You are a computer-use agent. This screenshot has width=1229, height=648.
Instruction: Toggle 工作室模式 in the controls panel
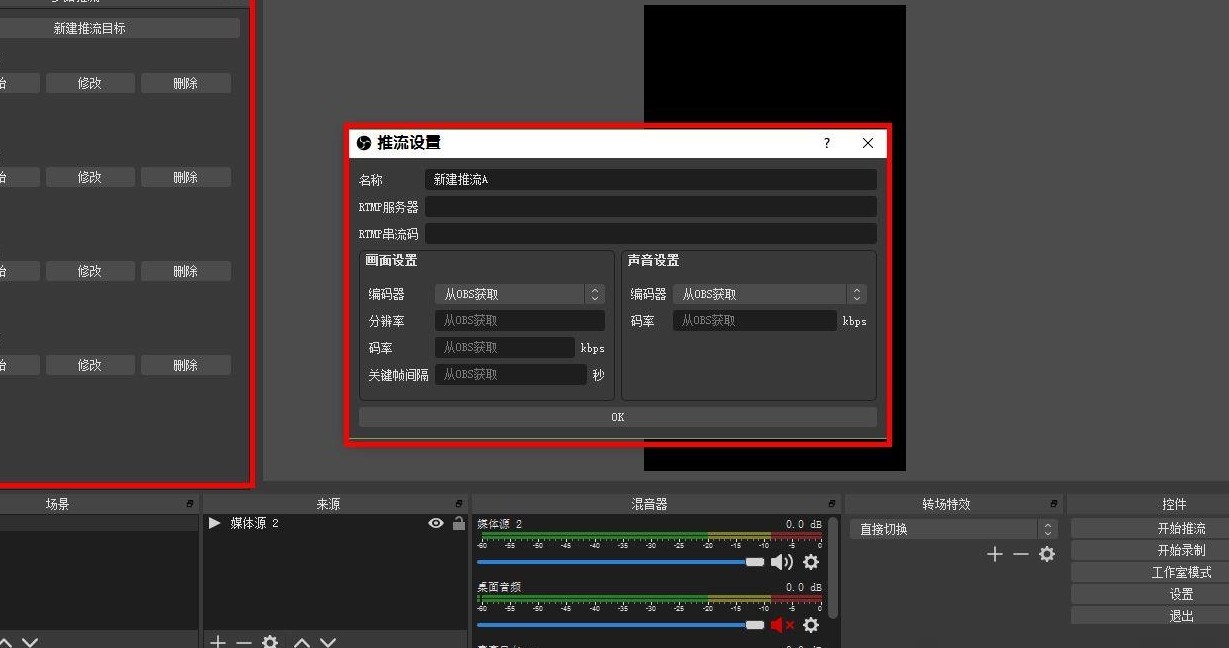pyautogui.click(x=1150, y=572)
